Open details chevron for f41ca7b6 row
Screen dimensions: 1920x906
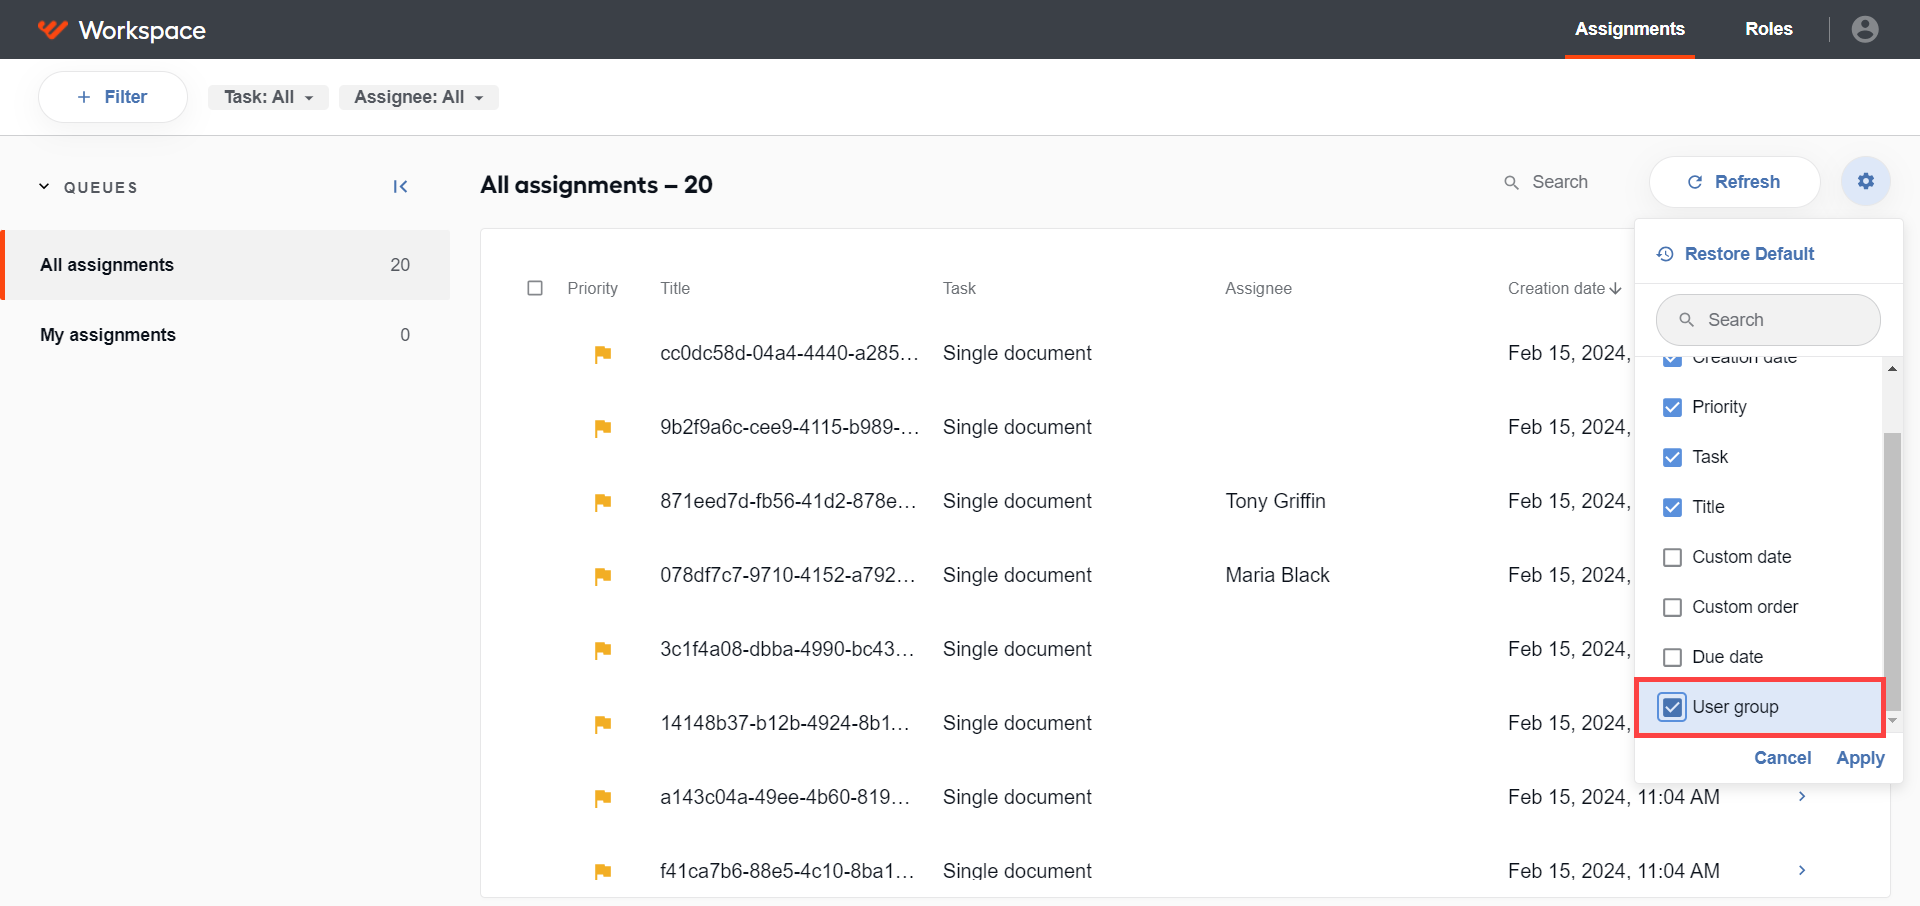(1802, 870)
